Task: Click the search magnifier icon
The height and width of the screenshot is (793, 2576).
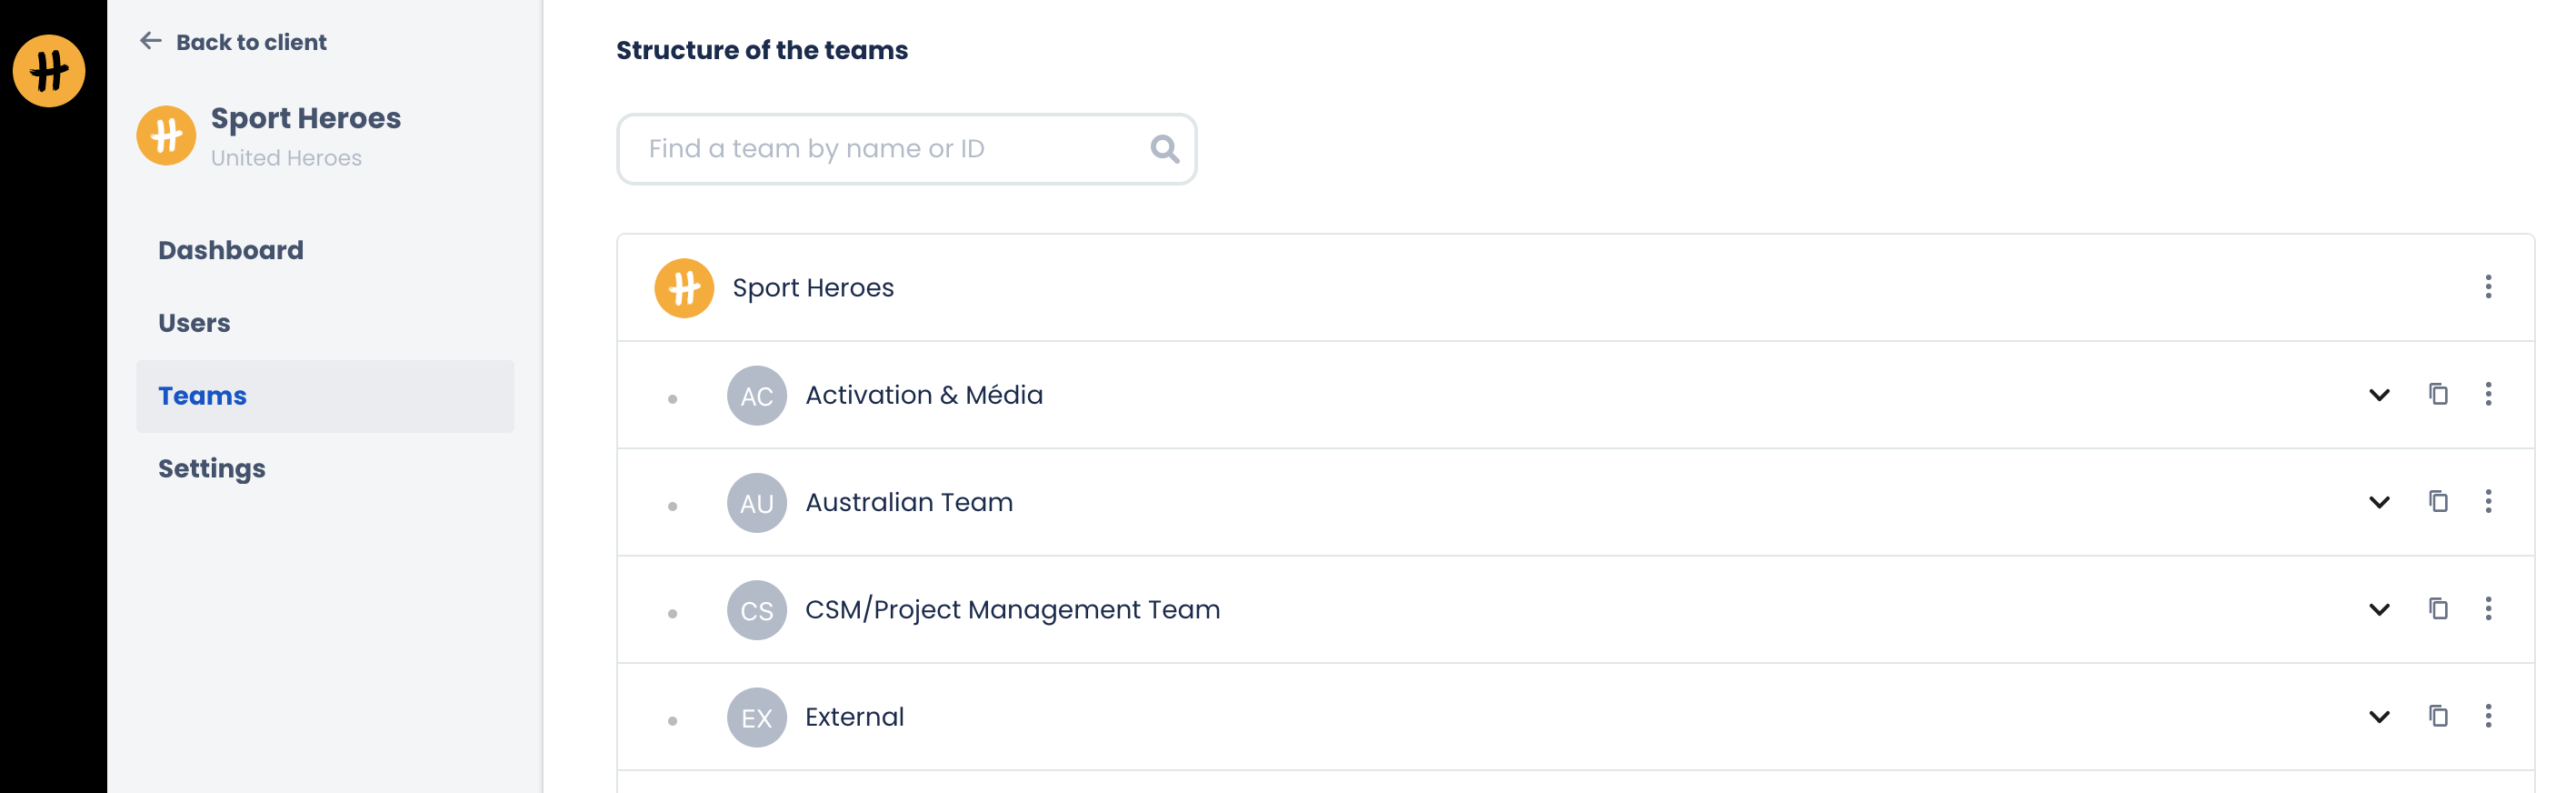Action: click(1164, 149)
